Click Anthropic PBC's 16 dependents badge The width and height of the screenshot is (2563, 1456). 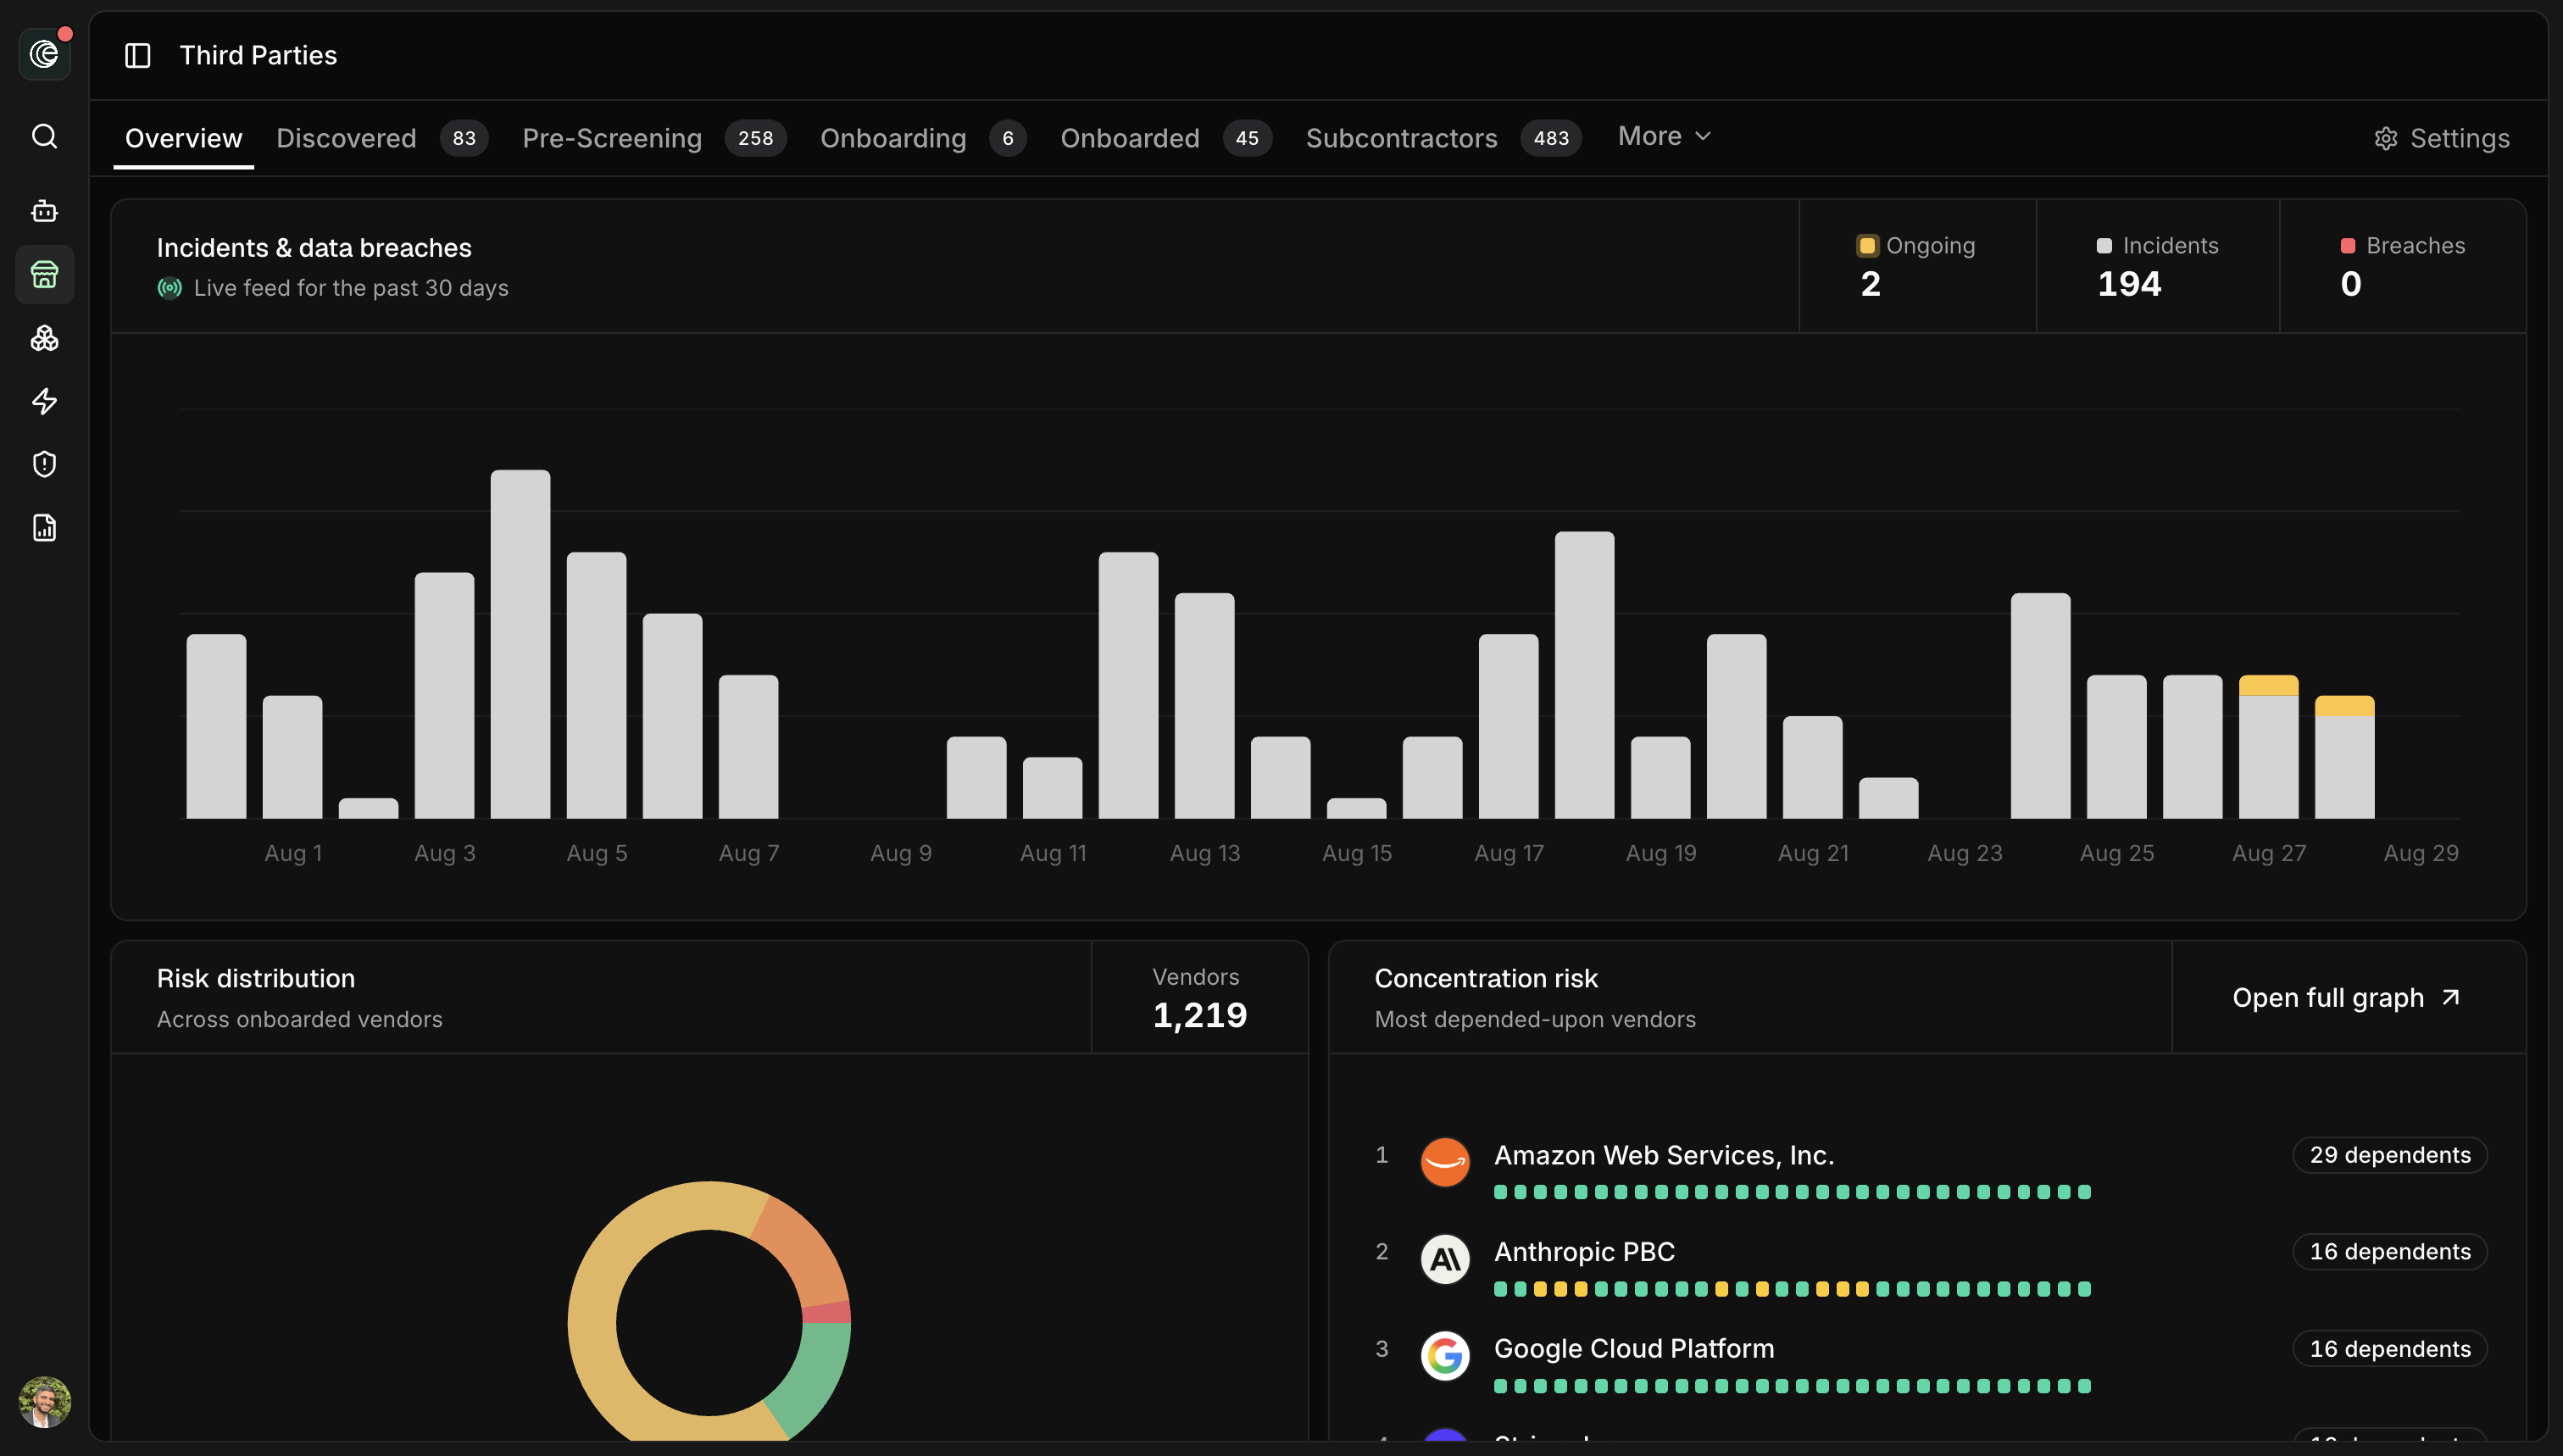[x=2390, y=1252]
